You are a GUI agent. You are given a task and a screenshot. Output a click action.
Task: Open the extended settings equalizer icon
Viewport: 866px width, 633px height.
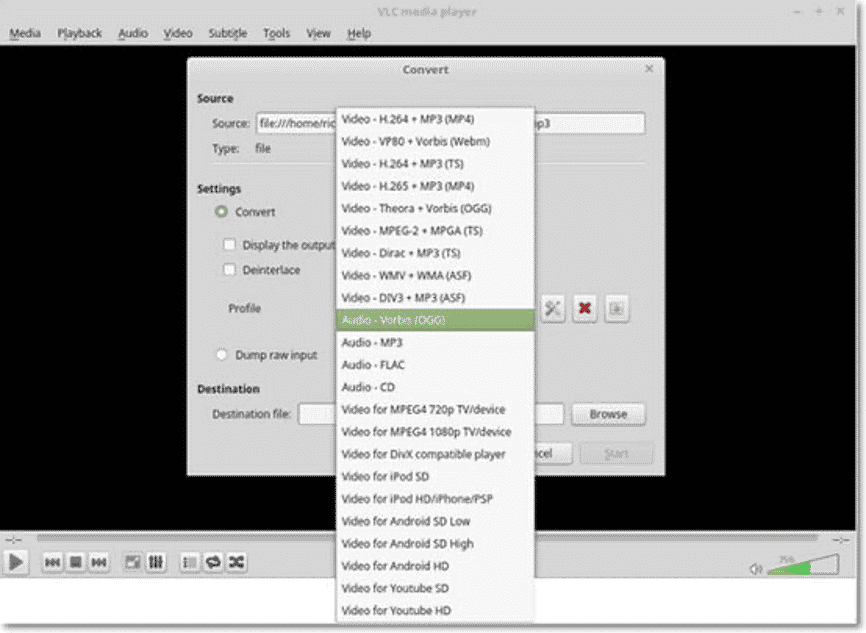point(155,563)
